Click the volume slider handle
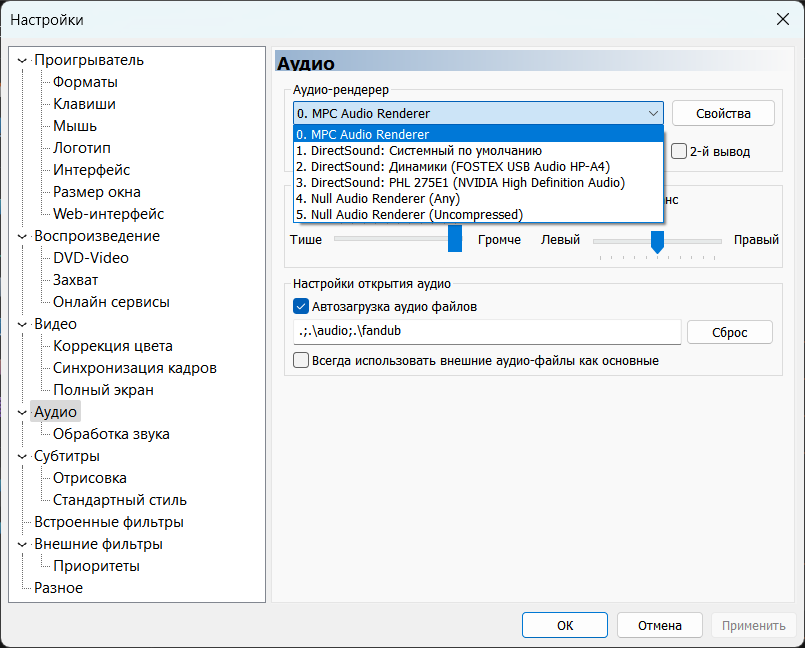This screenshot has height=648, width=805. 455,239
